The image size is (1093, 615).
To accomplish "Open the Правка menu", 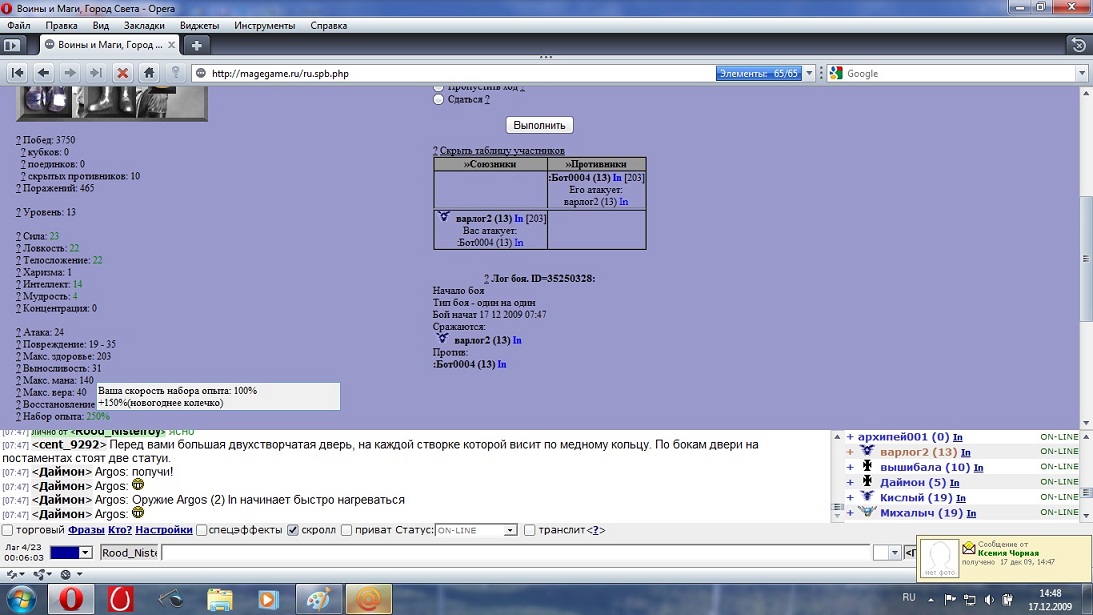I will pyautogui.click(x=61, y=25).
